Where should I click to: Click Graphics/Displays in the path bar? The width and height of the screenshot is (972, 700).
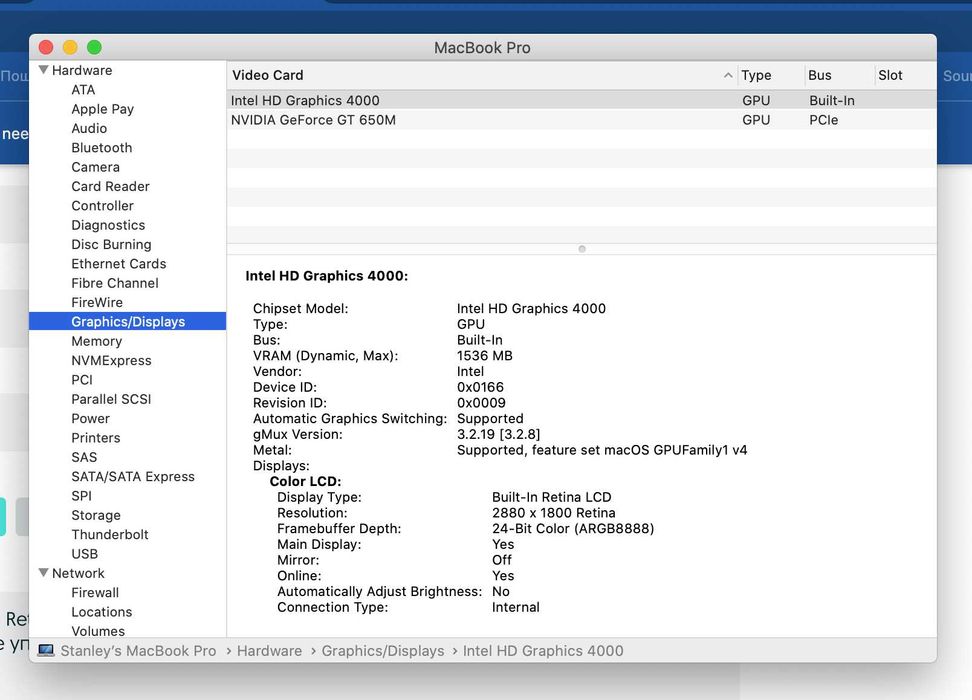382,650
